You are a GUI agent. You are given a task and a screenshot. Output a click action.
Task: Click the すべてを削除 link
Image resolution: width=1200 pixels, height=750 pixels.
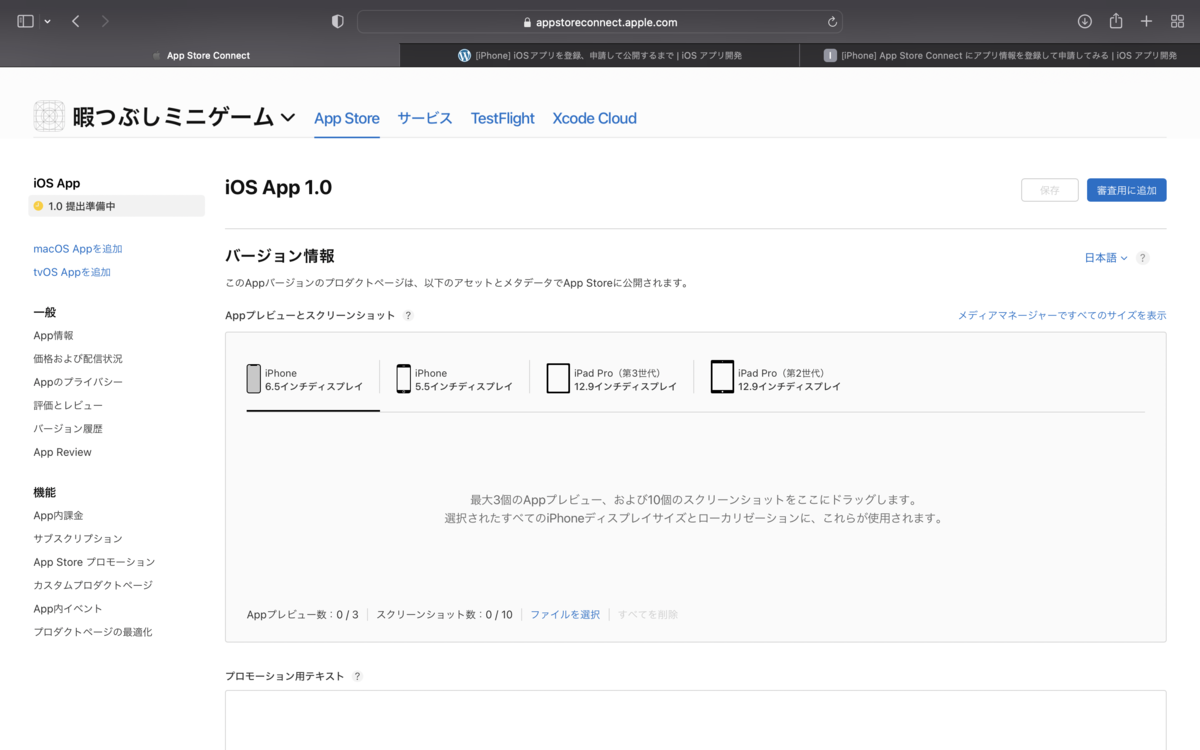648,615
